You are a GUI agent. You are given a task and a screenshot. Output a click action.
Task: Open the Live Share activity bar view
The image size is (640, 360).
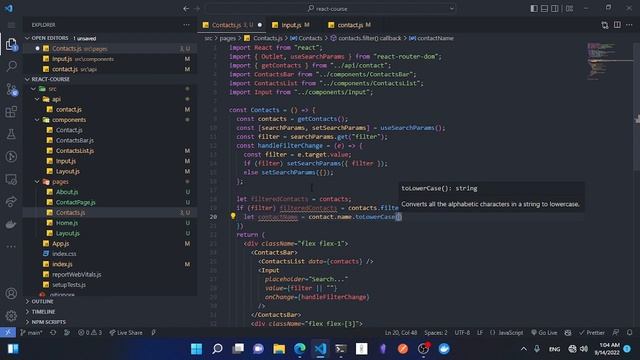tap(11, 201)
